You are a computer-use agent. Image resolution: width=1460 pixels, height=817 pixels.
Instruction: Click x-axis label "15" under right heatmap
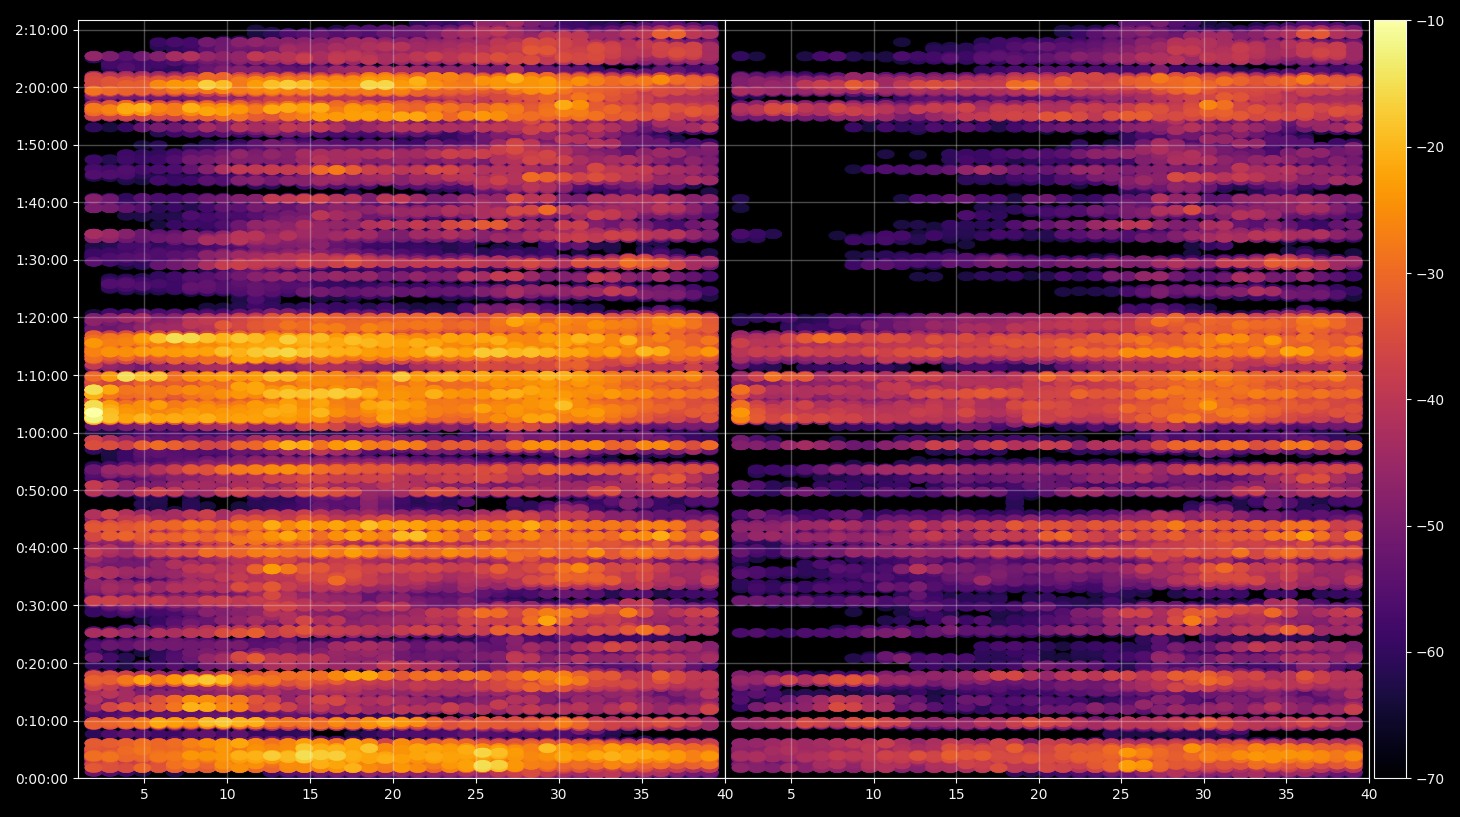[x=956, y=795]
